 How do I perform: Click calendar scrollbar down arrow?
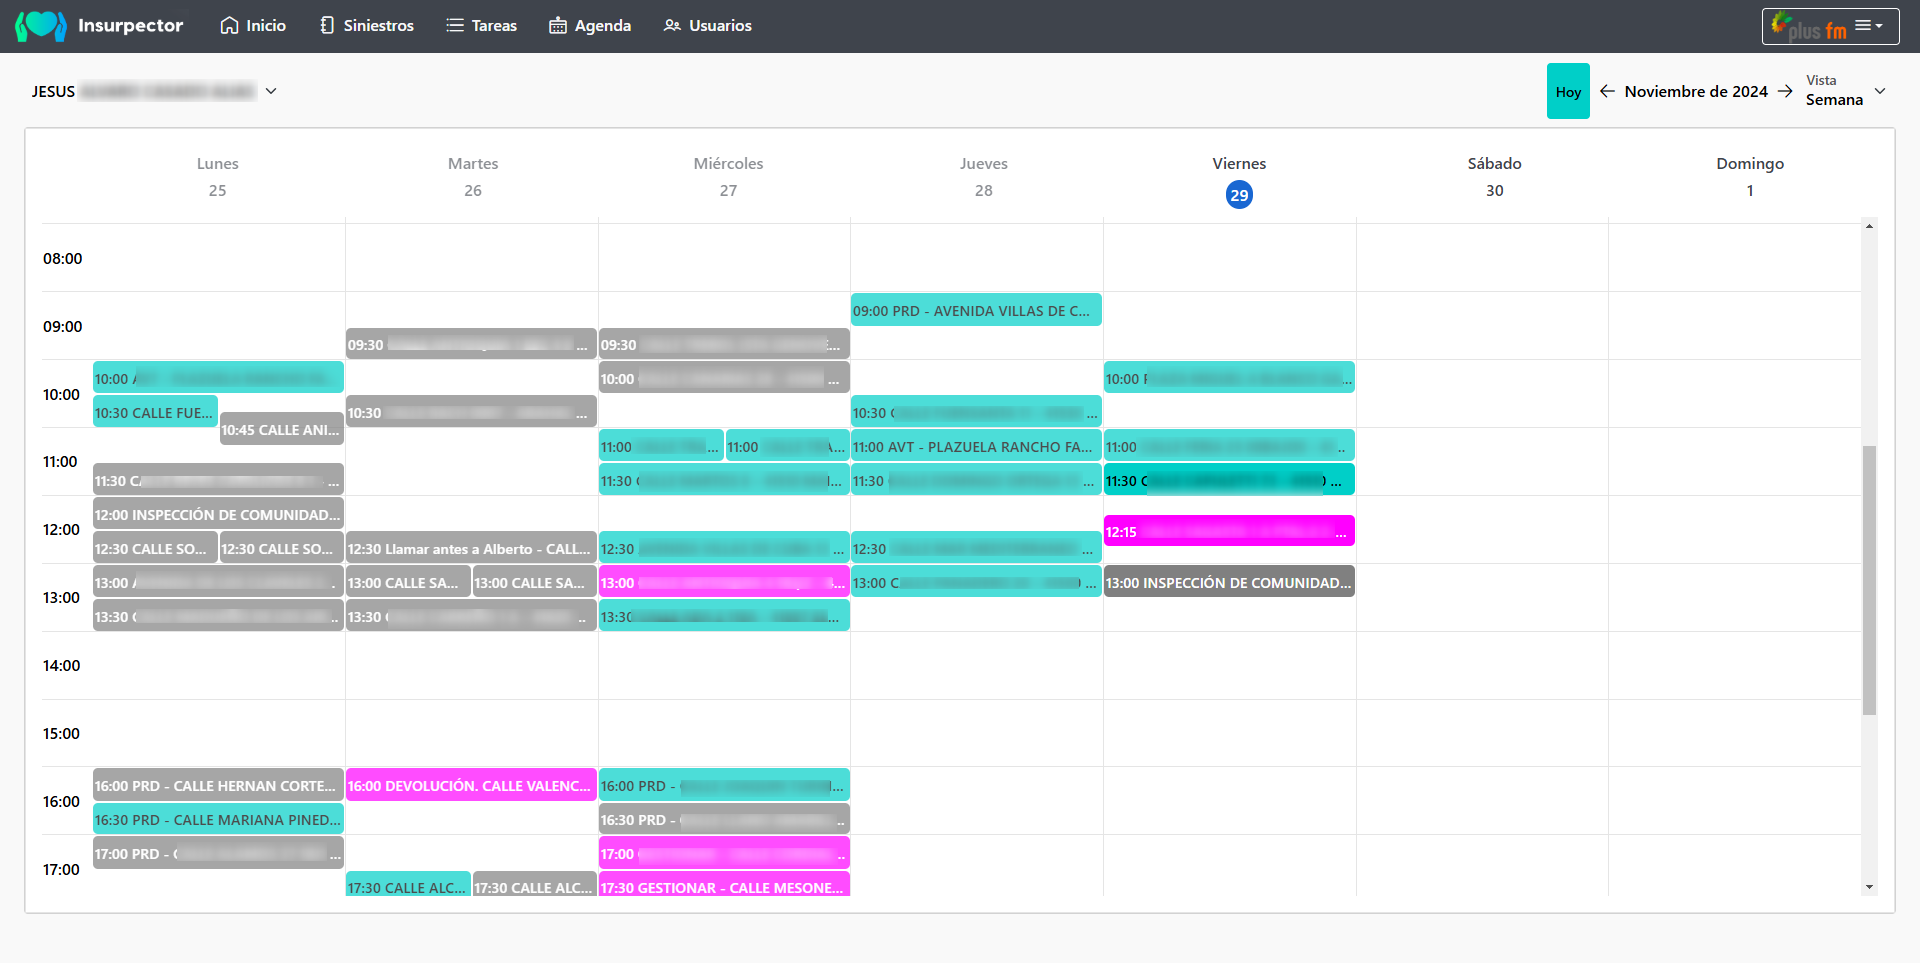tap(1869, 887)
